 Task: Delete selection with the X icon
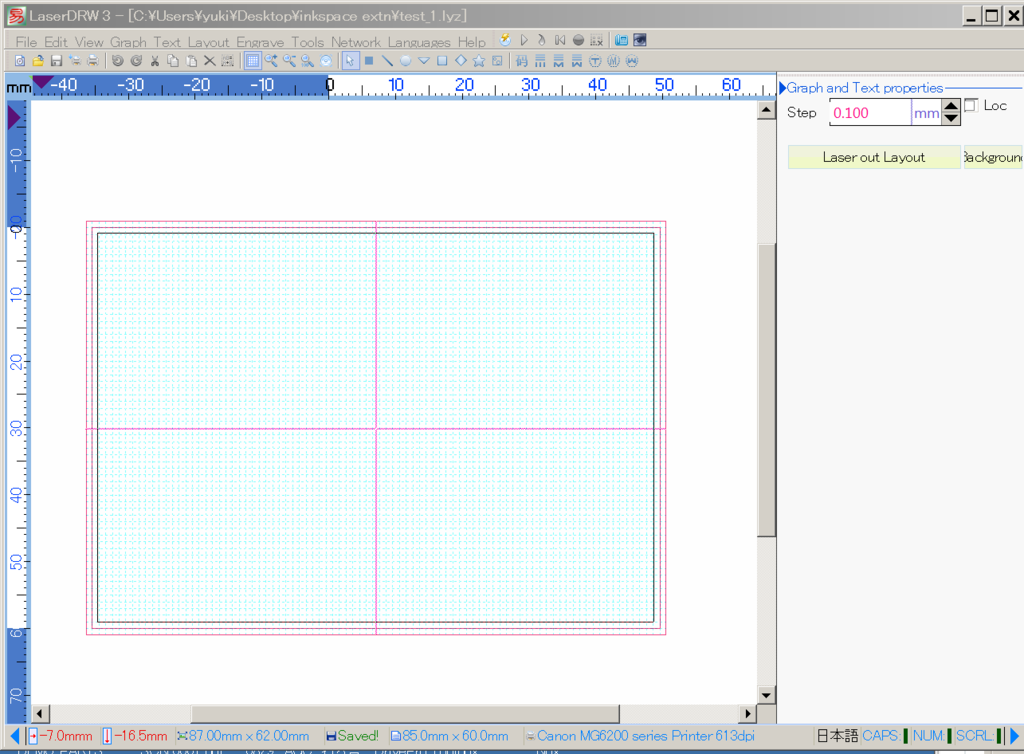pyautogui.click(x=210, y=61)
